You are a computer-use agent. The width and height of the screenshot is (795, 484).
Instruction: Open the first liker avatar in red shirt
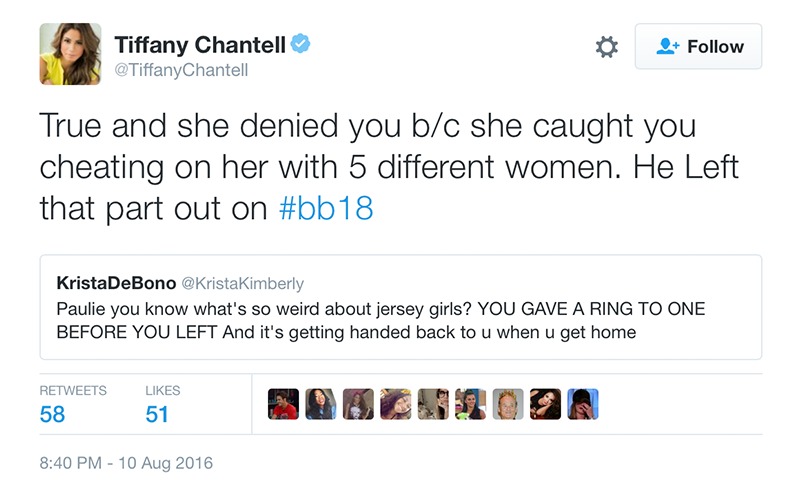(283, 404)
